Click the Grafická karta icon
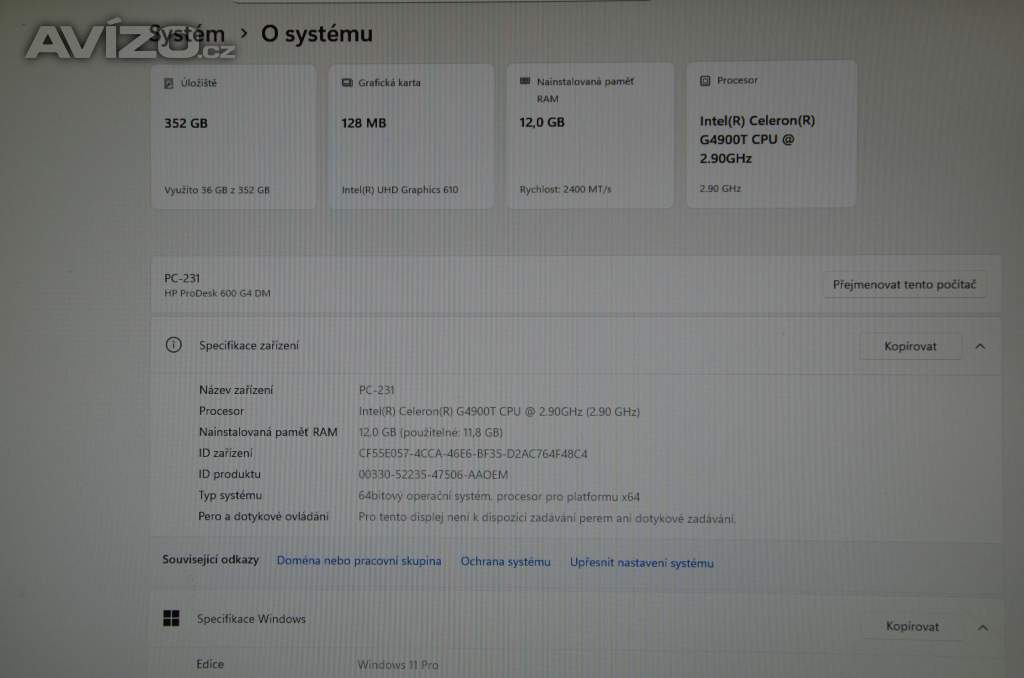 click(347, 83)
